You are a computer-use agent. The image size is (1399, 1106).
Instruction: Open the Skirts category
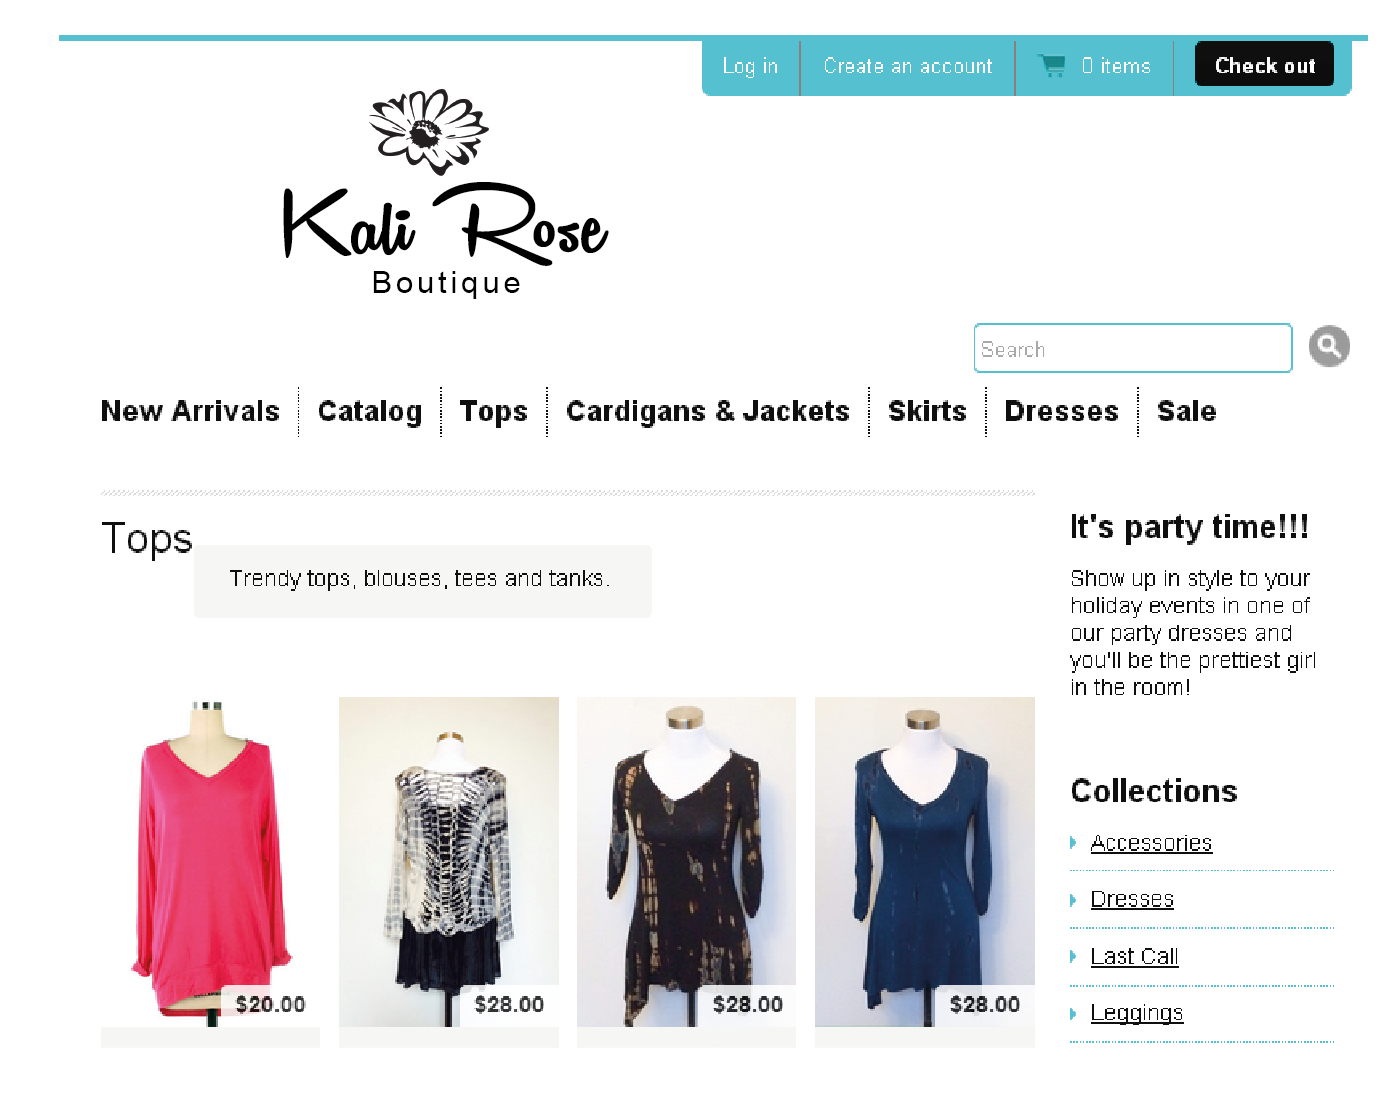[x=927, y=411]
